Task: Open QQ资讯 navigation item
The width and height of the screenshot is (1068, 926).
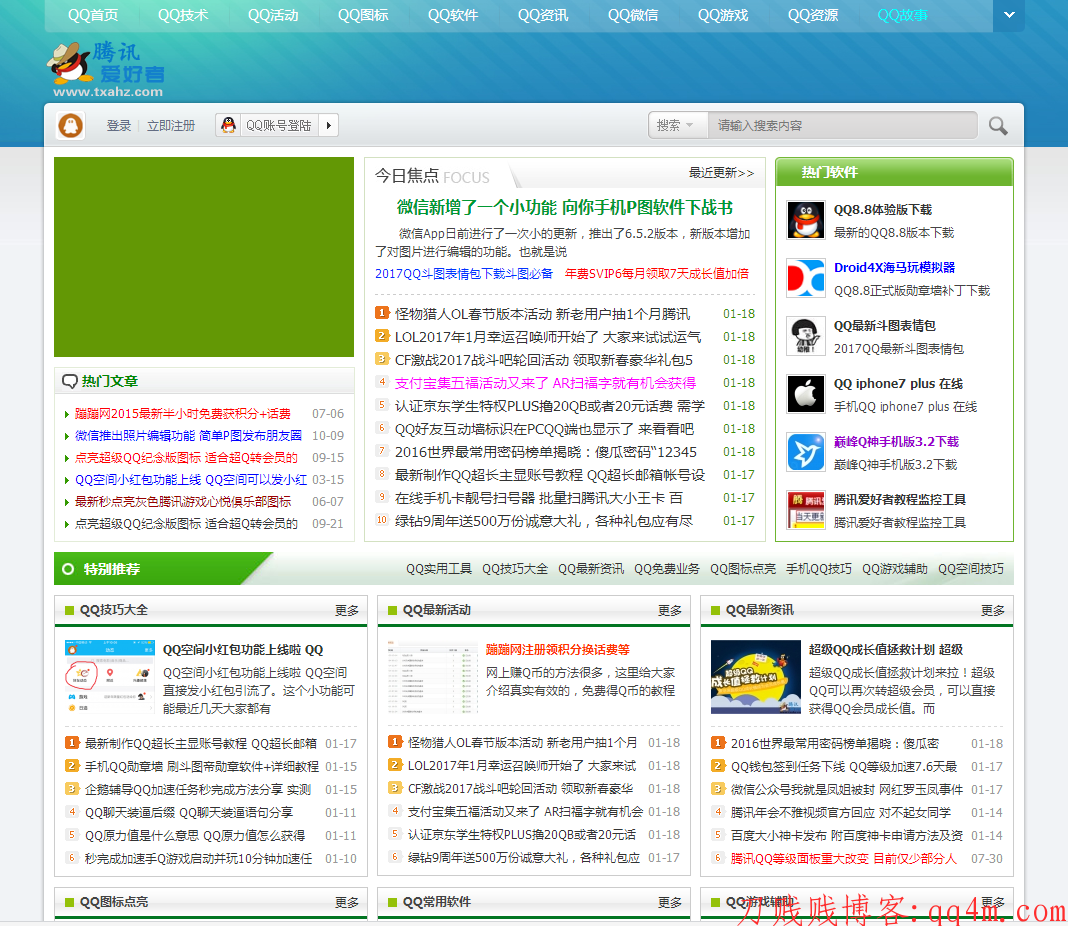Action: [x=543, y=15]
